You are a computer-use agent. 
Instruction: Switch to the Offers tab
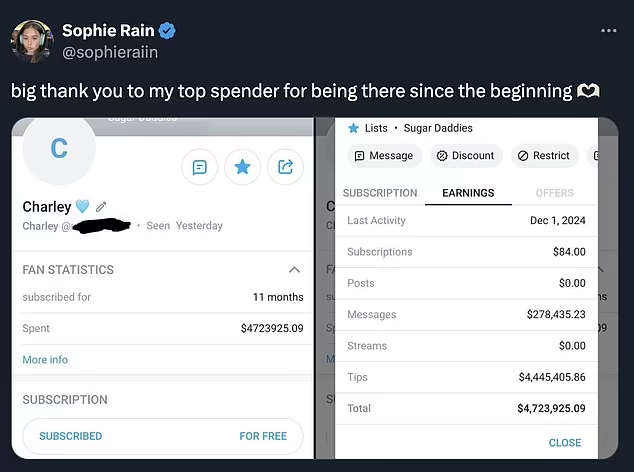coord(554,193)
